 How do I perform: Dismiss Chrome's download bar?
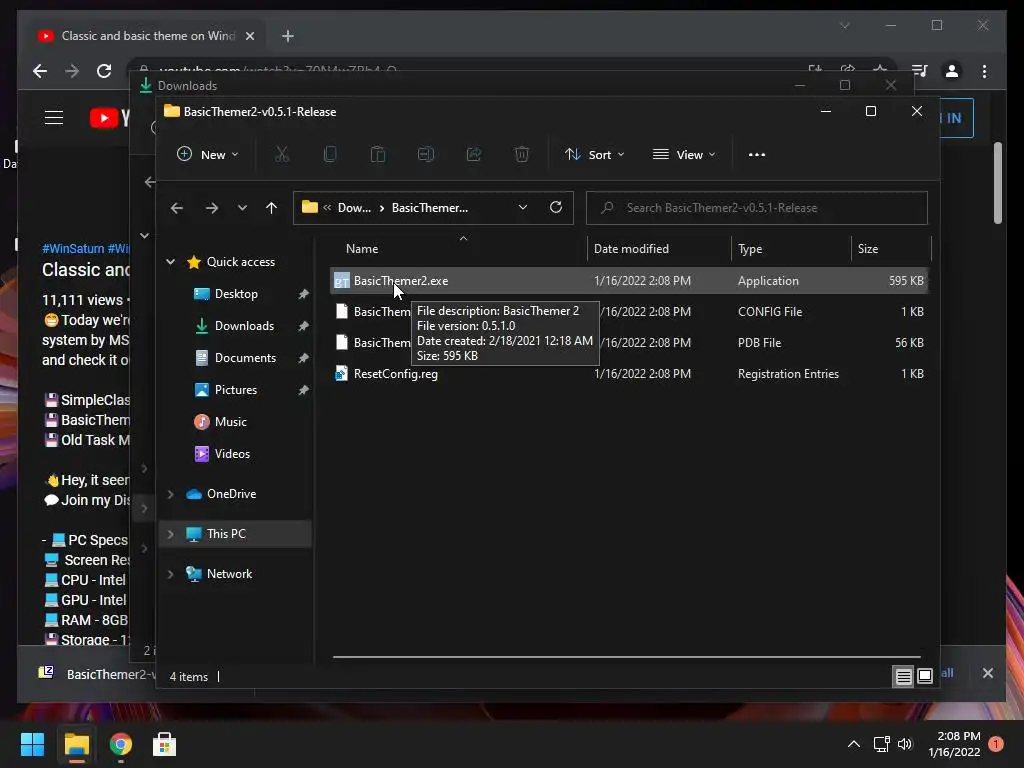[x=988, y=673]
